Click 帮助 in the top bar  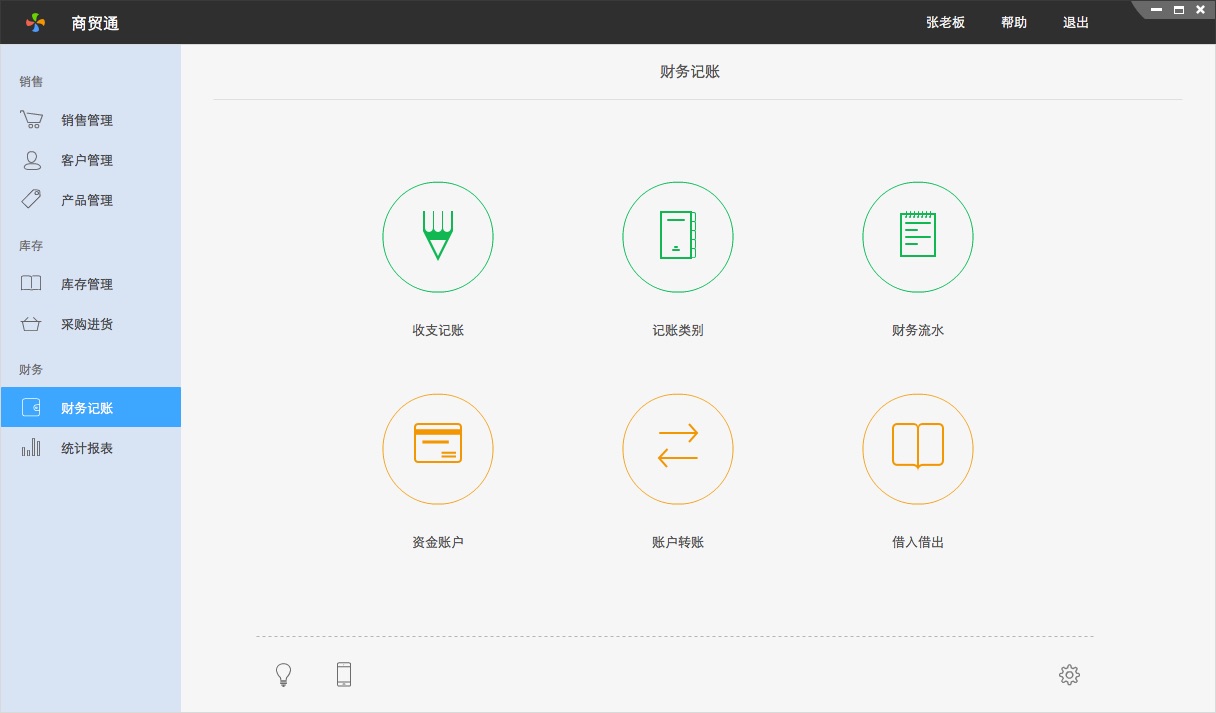(x=1013, y=22)
